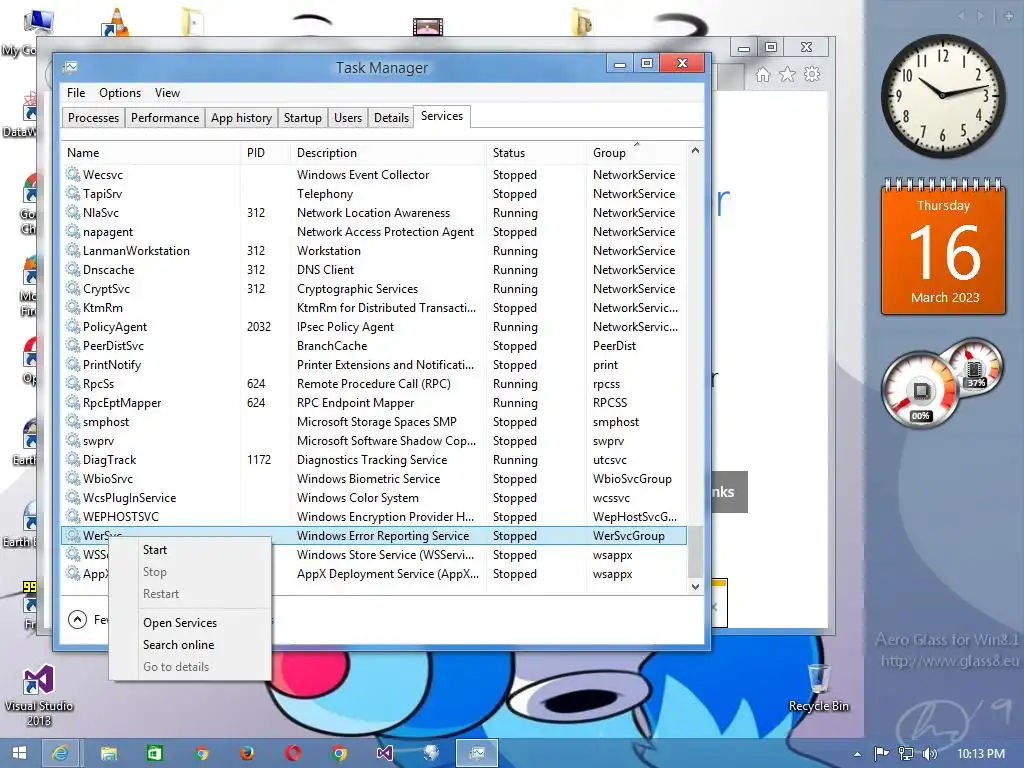Viewport: 1024px width, 768px height.
Task: Select Cryptographic Services description
Action: (357, 288)
